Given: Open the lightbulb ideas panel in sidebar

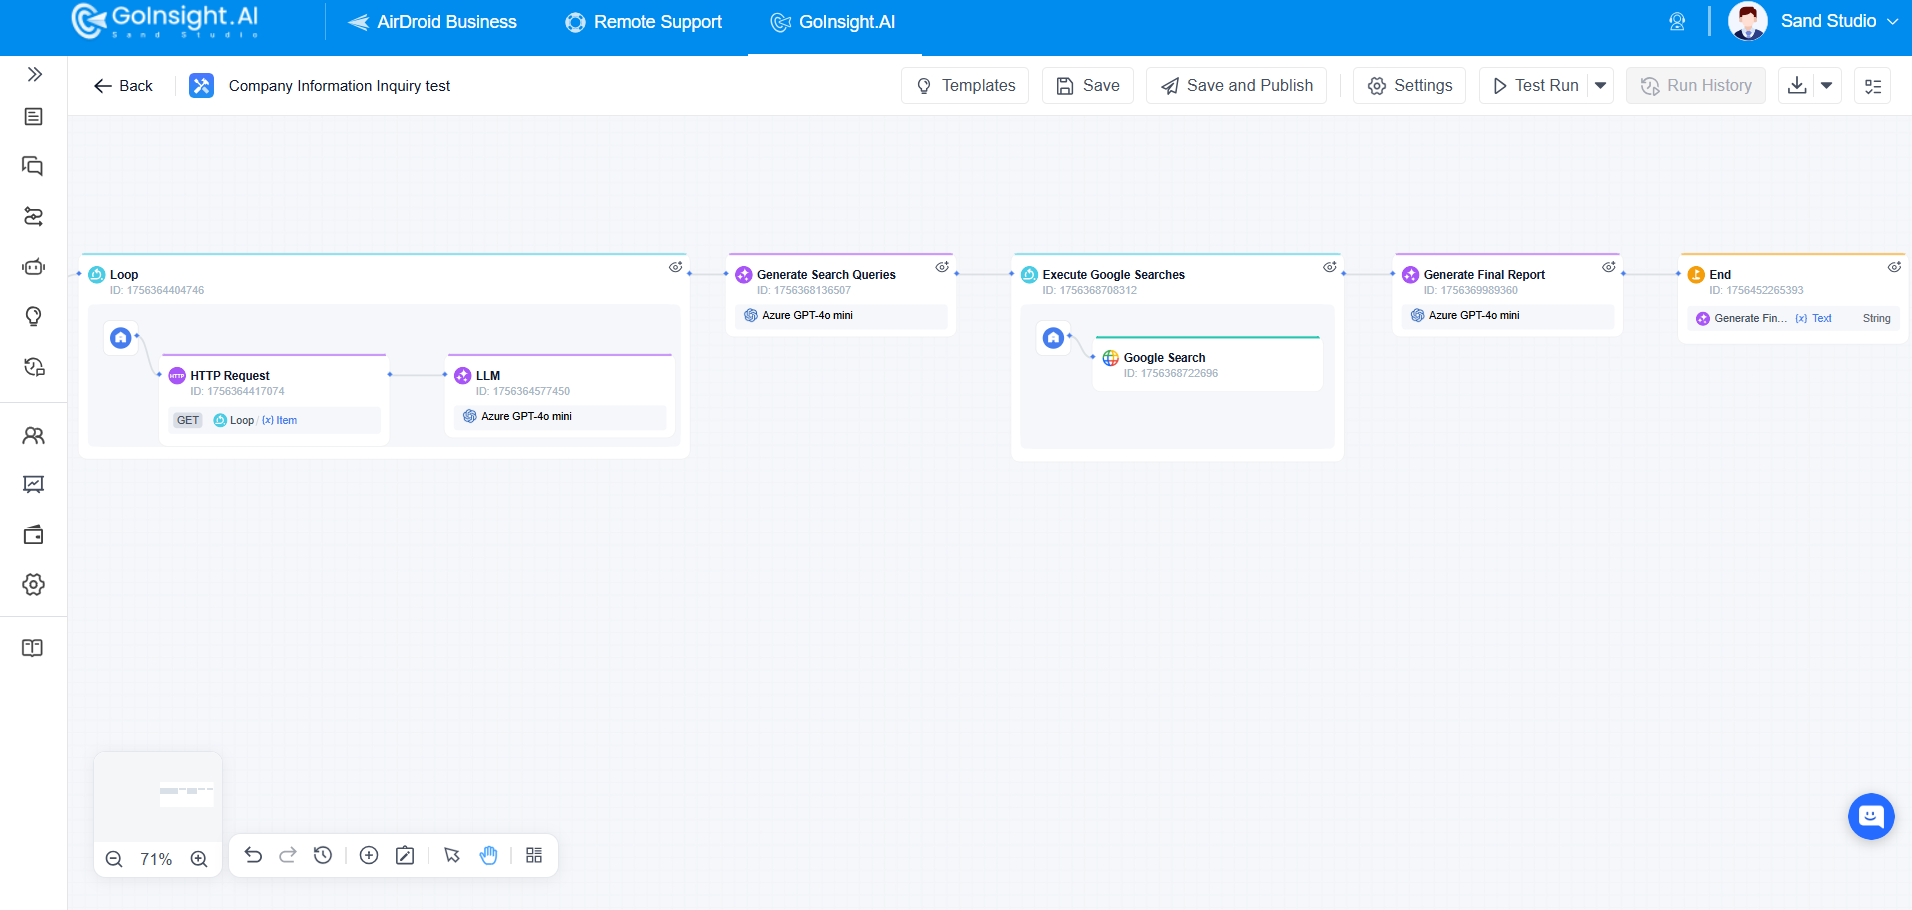Looking at the screenshot, I should (33, 316).
